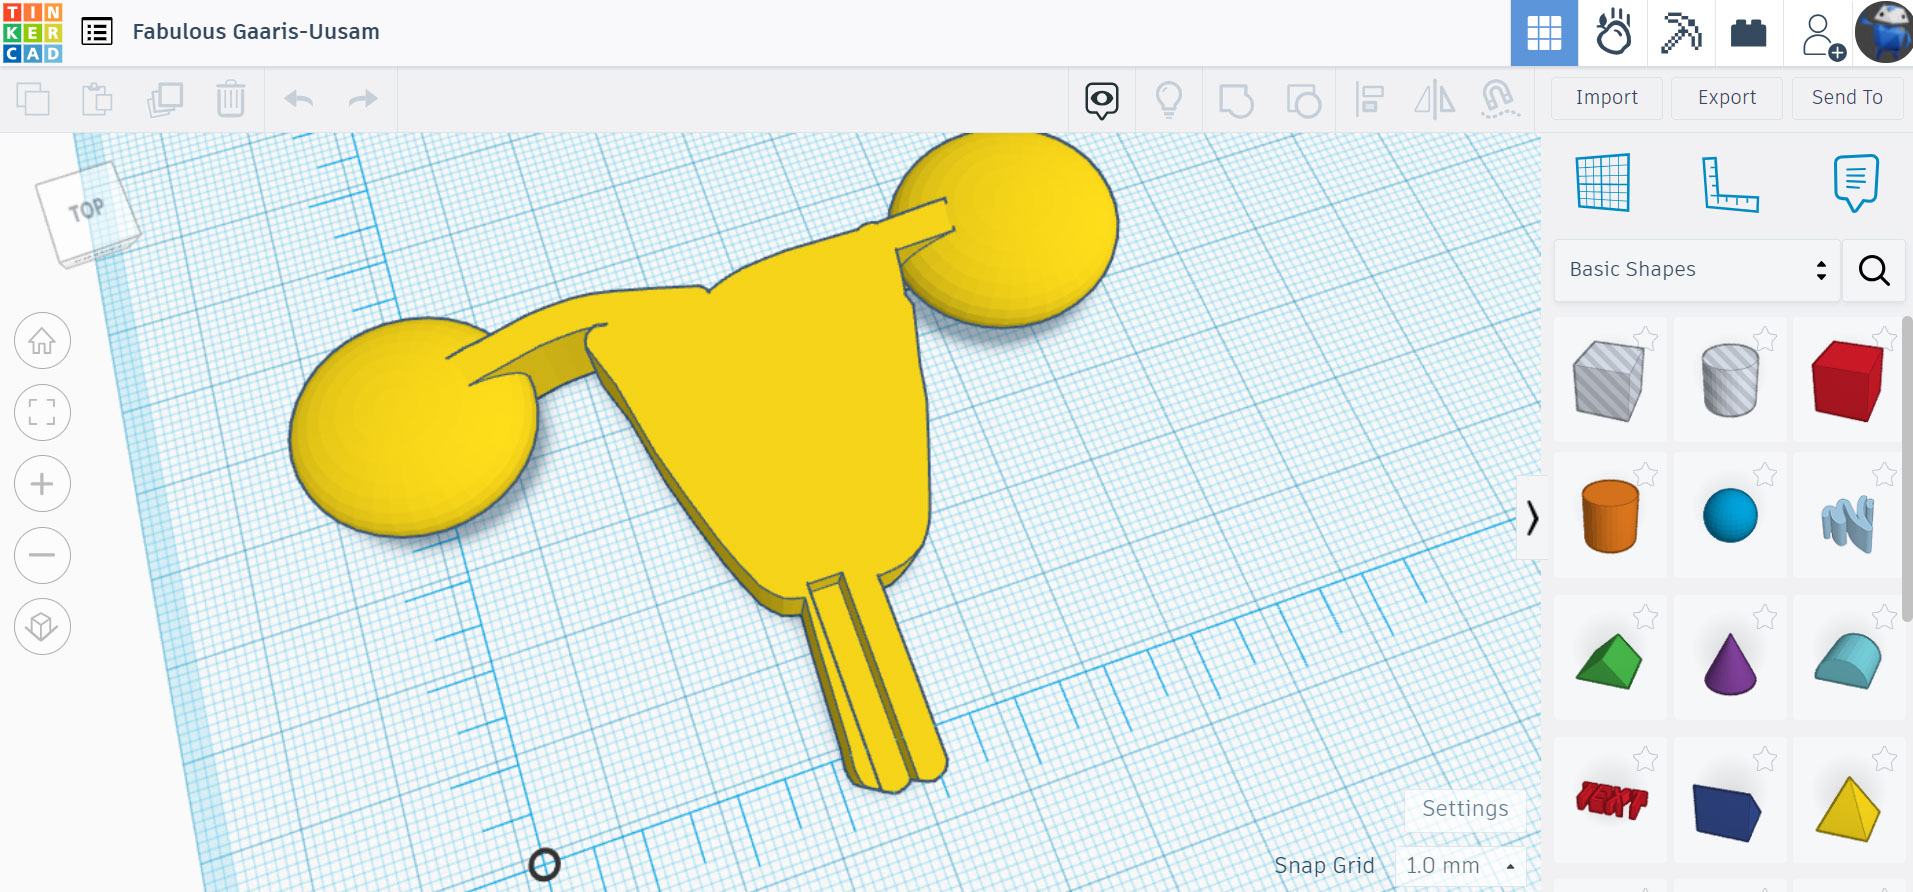This screenshot has height=892, width=1913.
Task: Toggle perspective/orthographic view cube icon
Action: pyautogui.click(x=42, y=627)
